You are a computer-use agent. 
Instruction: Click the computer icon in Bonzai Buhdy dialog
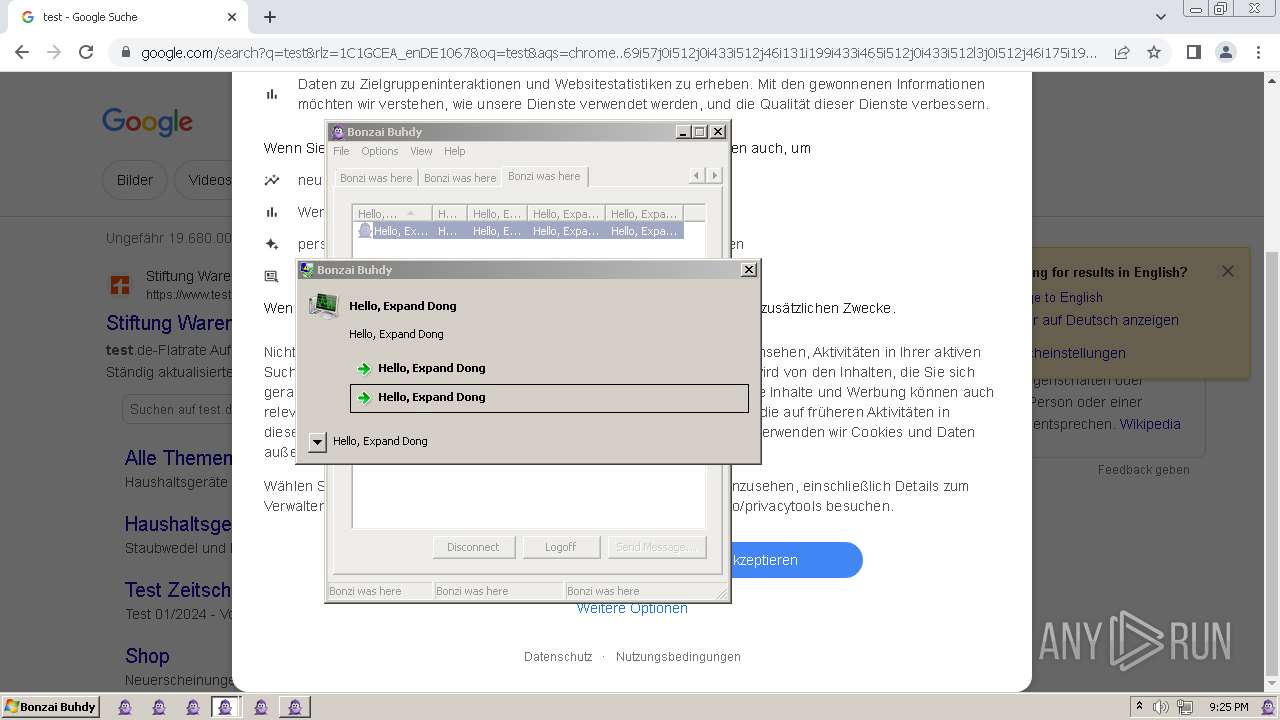323,306
